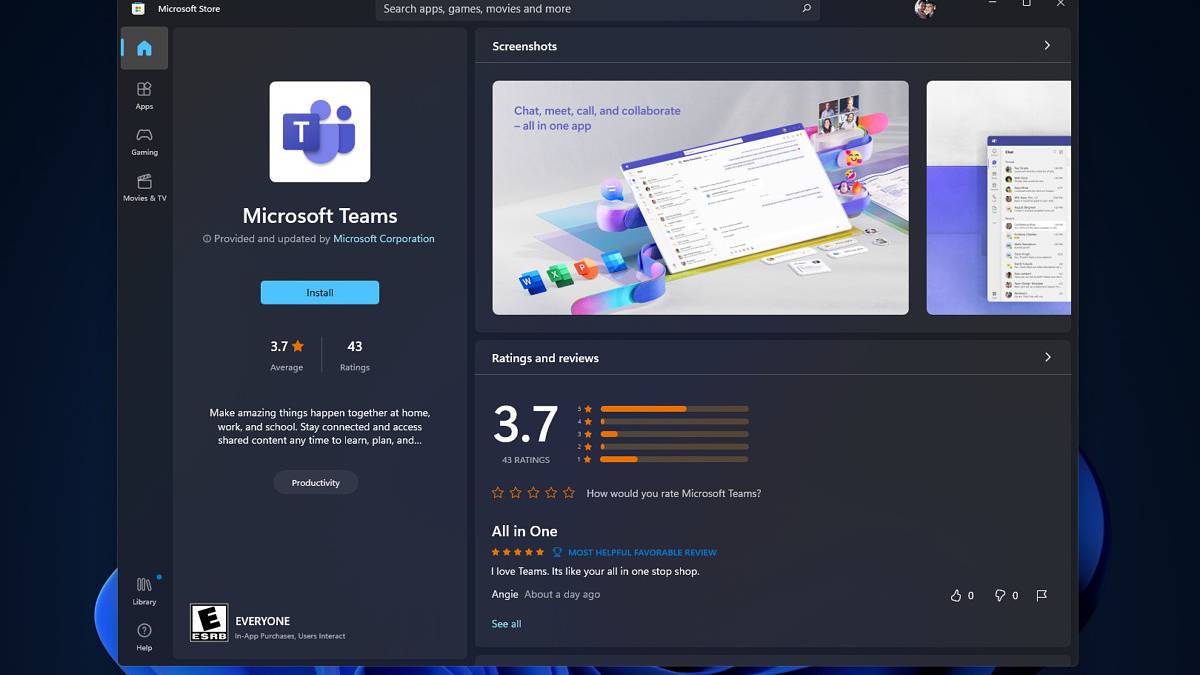Open the Movies & TV section
Screen dimensions: 1200x675
(144, 188)
